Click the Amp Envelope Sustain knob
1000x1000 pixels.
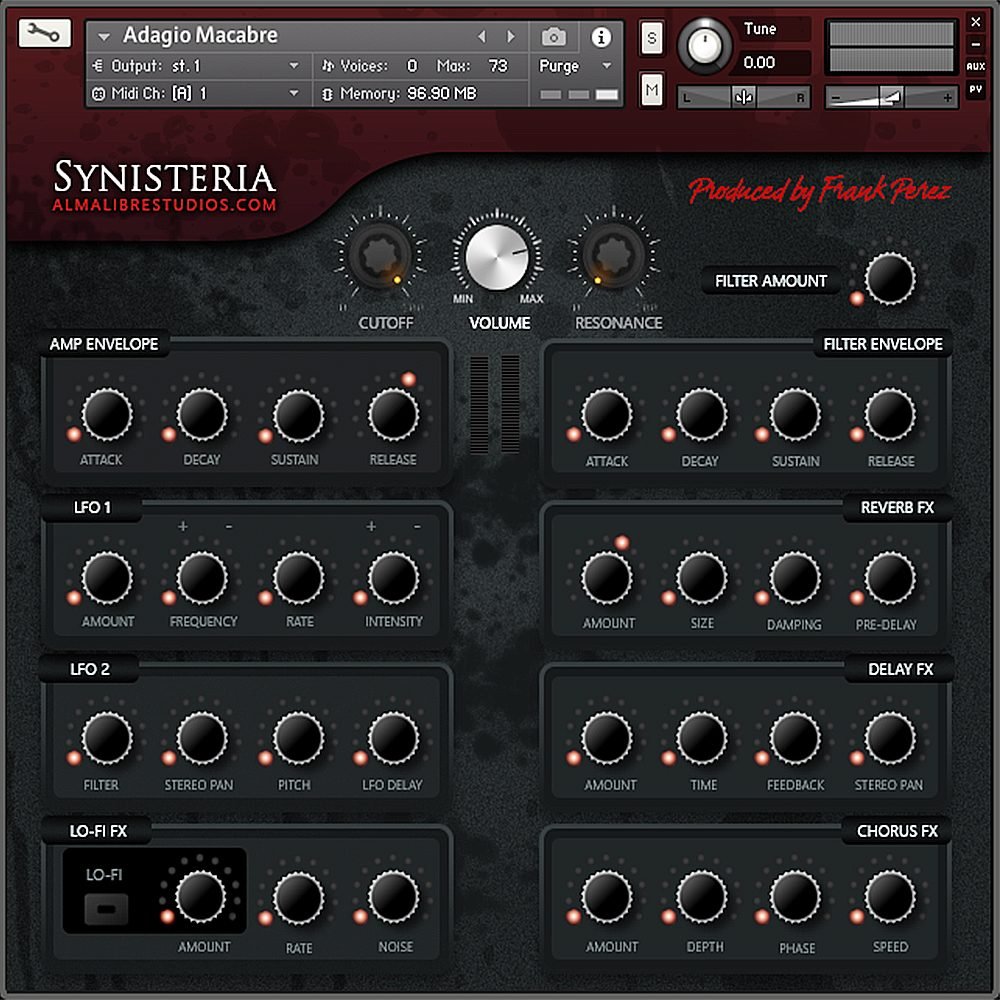tap(298, 415)
